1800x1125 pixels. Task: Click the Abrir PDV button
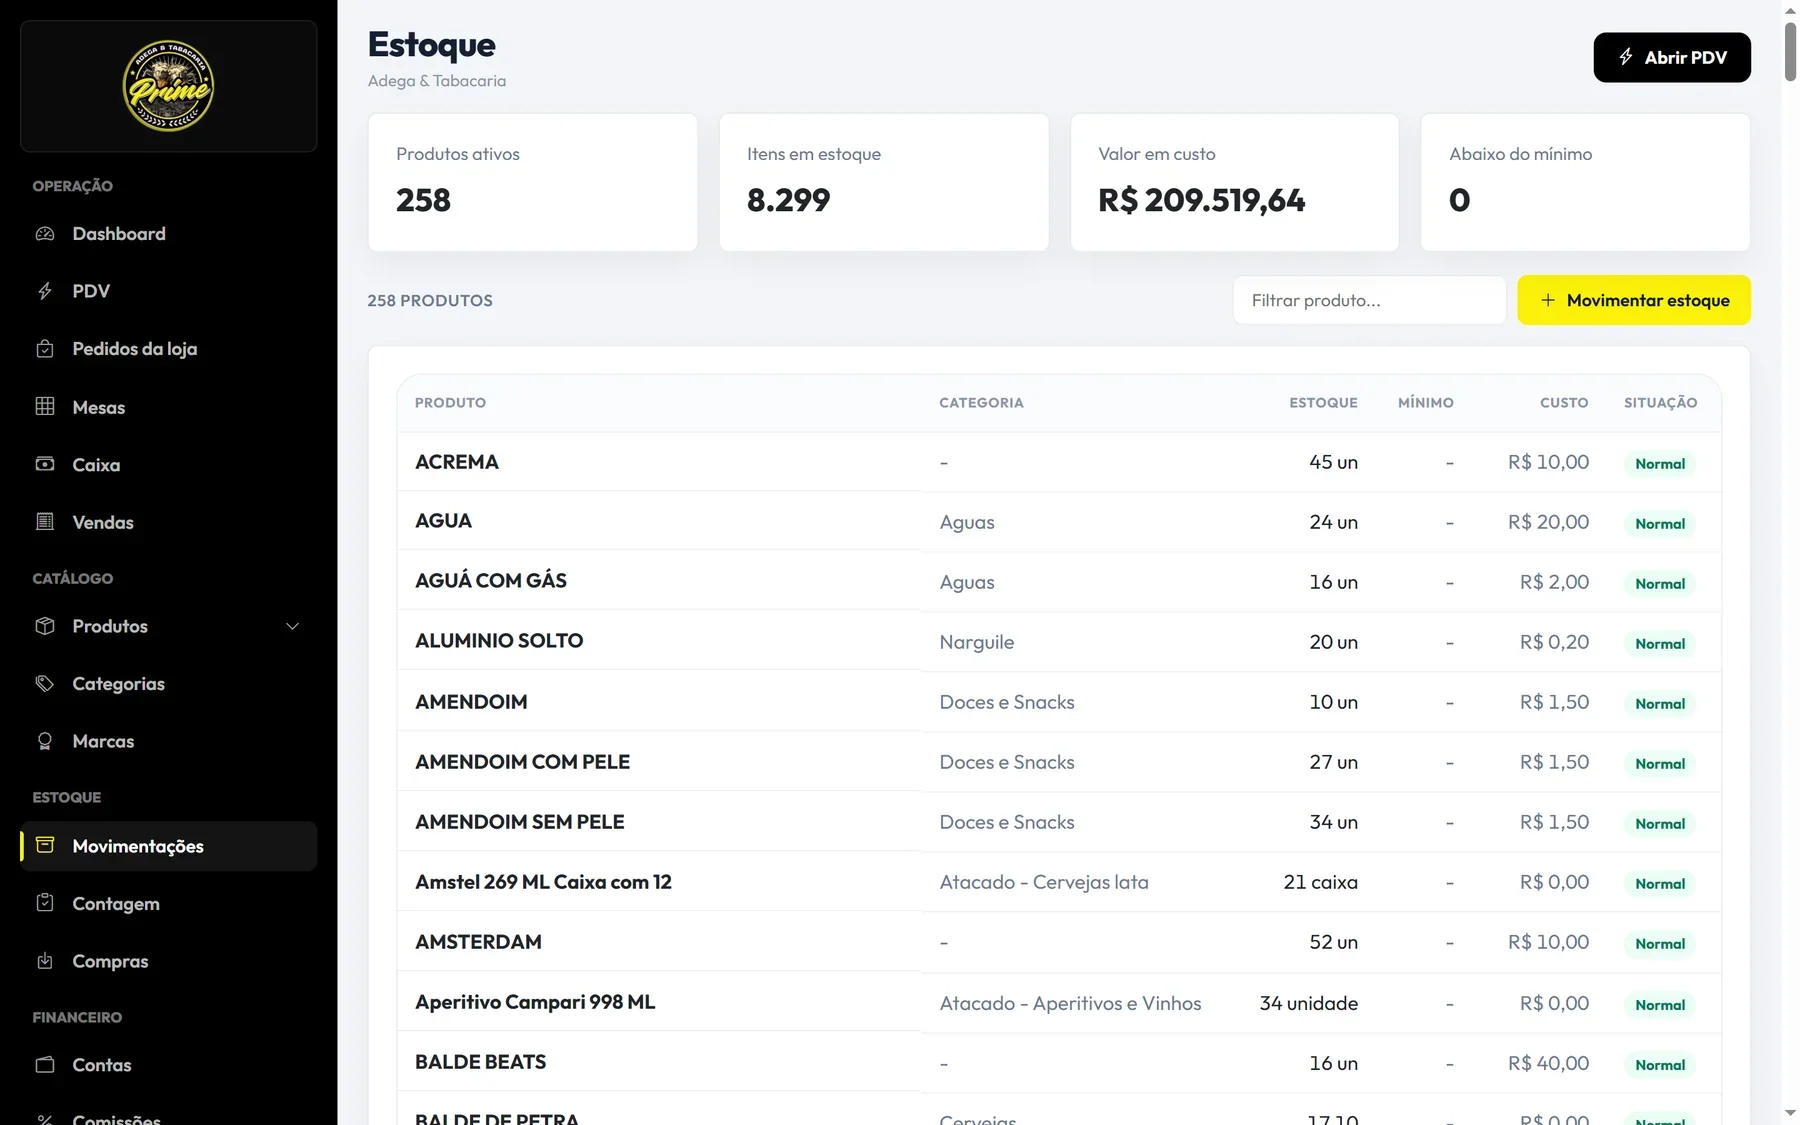(x=1672, y=58)
